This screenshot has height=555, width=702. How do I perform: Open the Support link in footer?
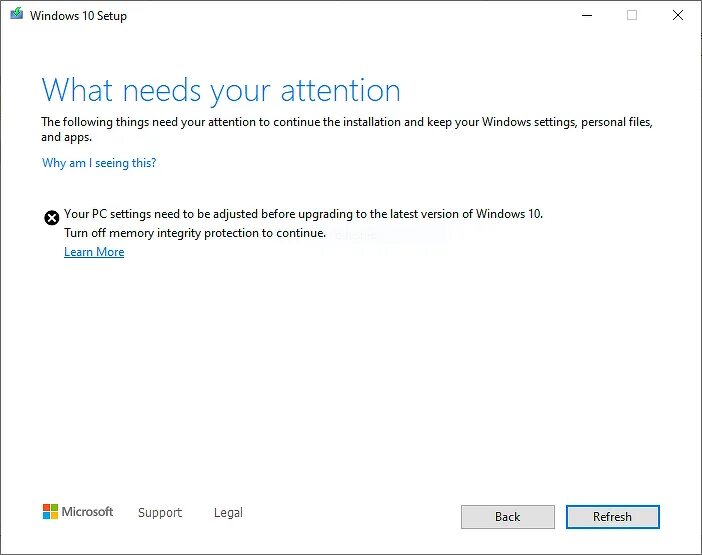click(160, 512)
